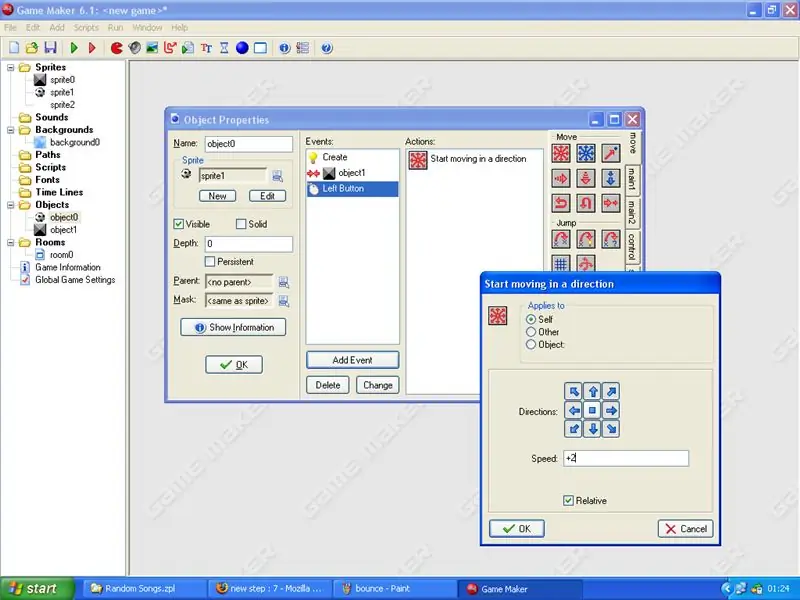Add a sound using the speaker toolbar icon
The height and width of the screenshot is (600, 800).
(x=135, y=48)
